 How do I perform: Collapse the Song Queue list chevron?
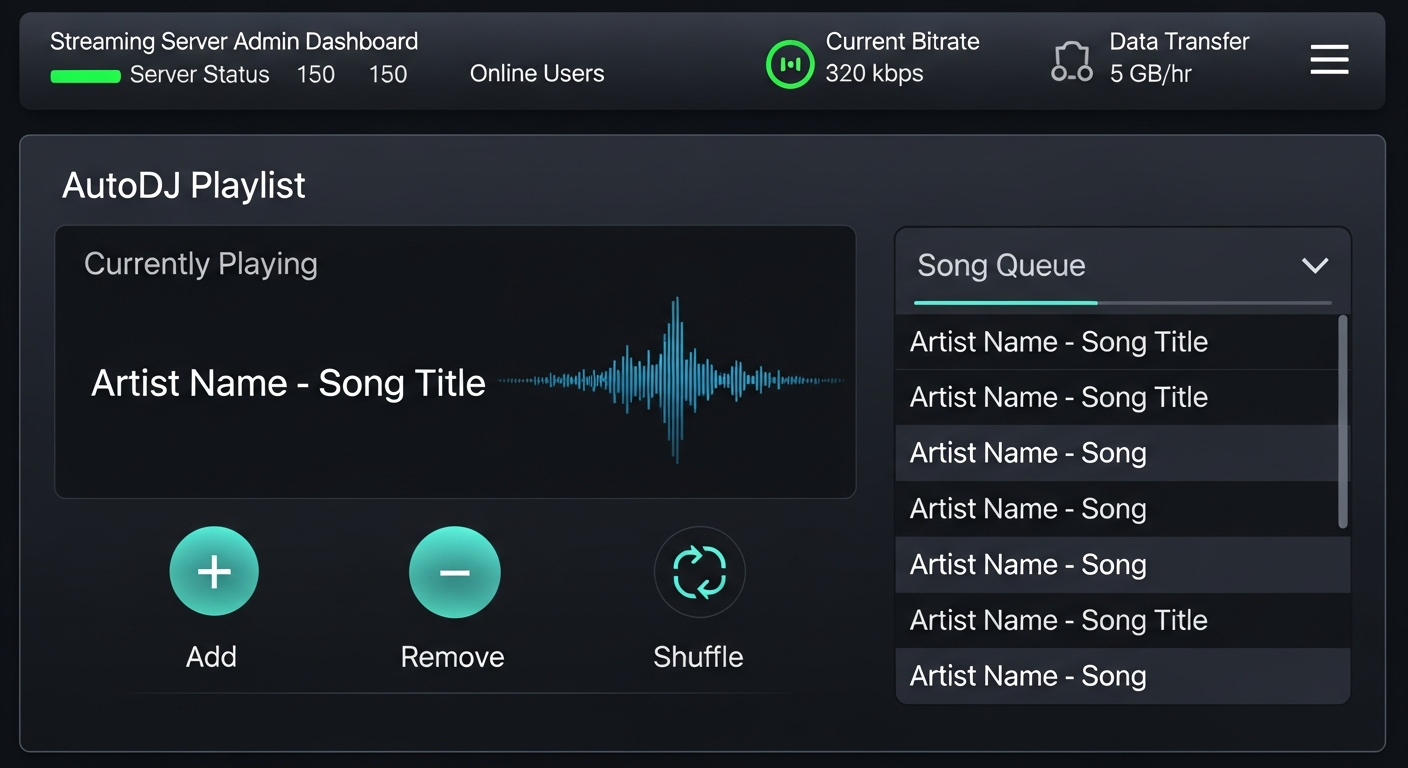(1315, 265)
